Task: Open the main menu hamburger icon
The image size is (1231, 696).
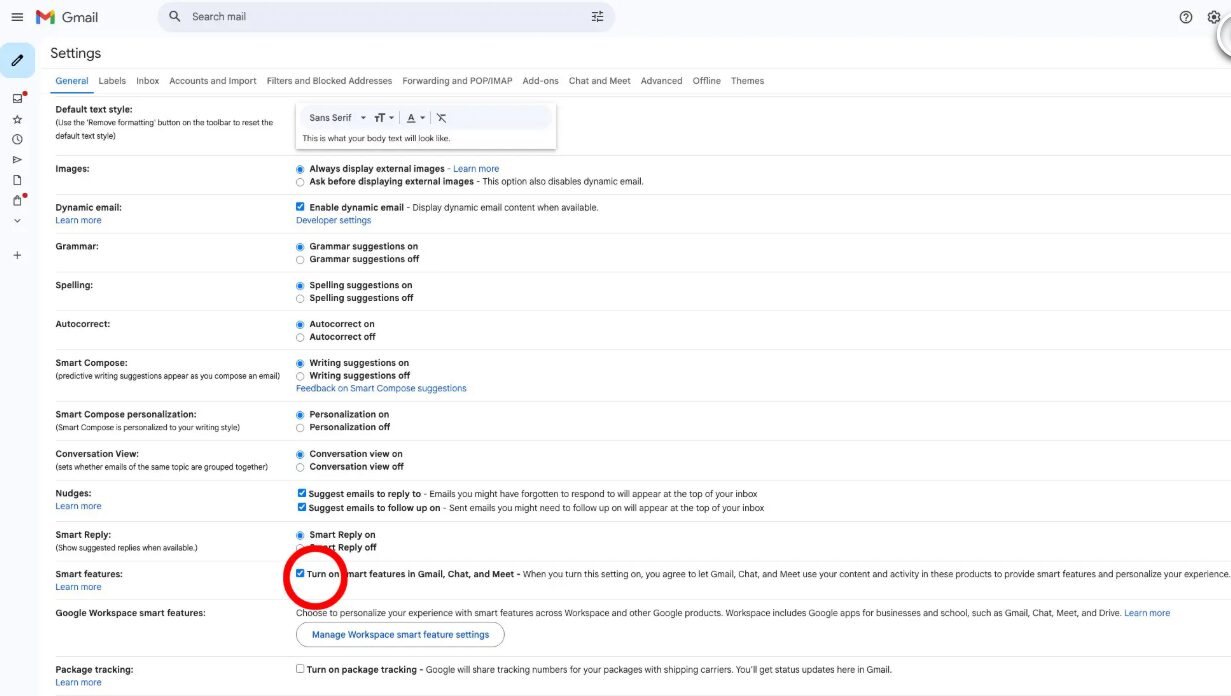Action: (x=17, y=17)
